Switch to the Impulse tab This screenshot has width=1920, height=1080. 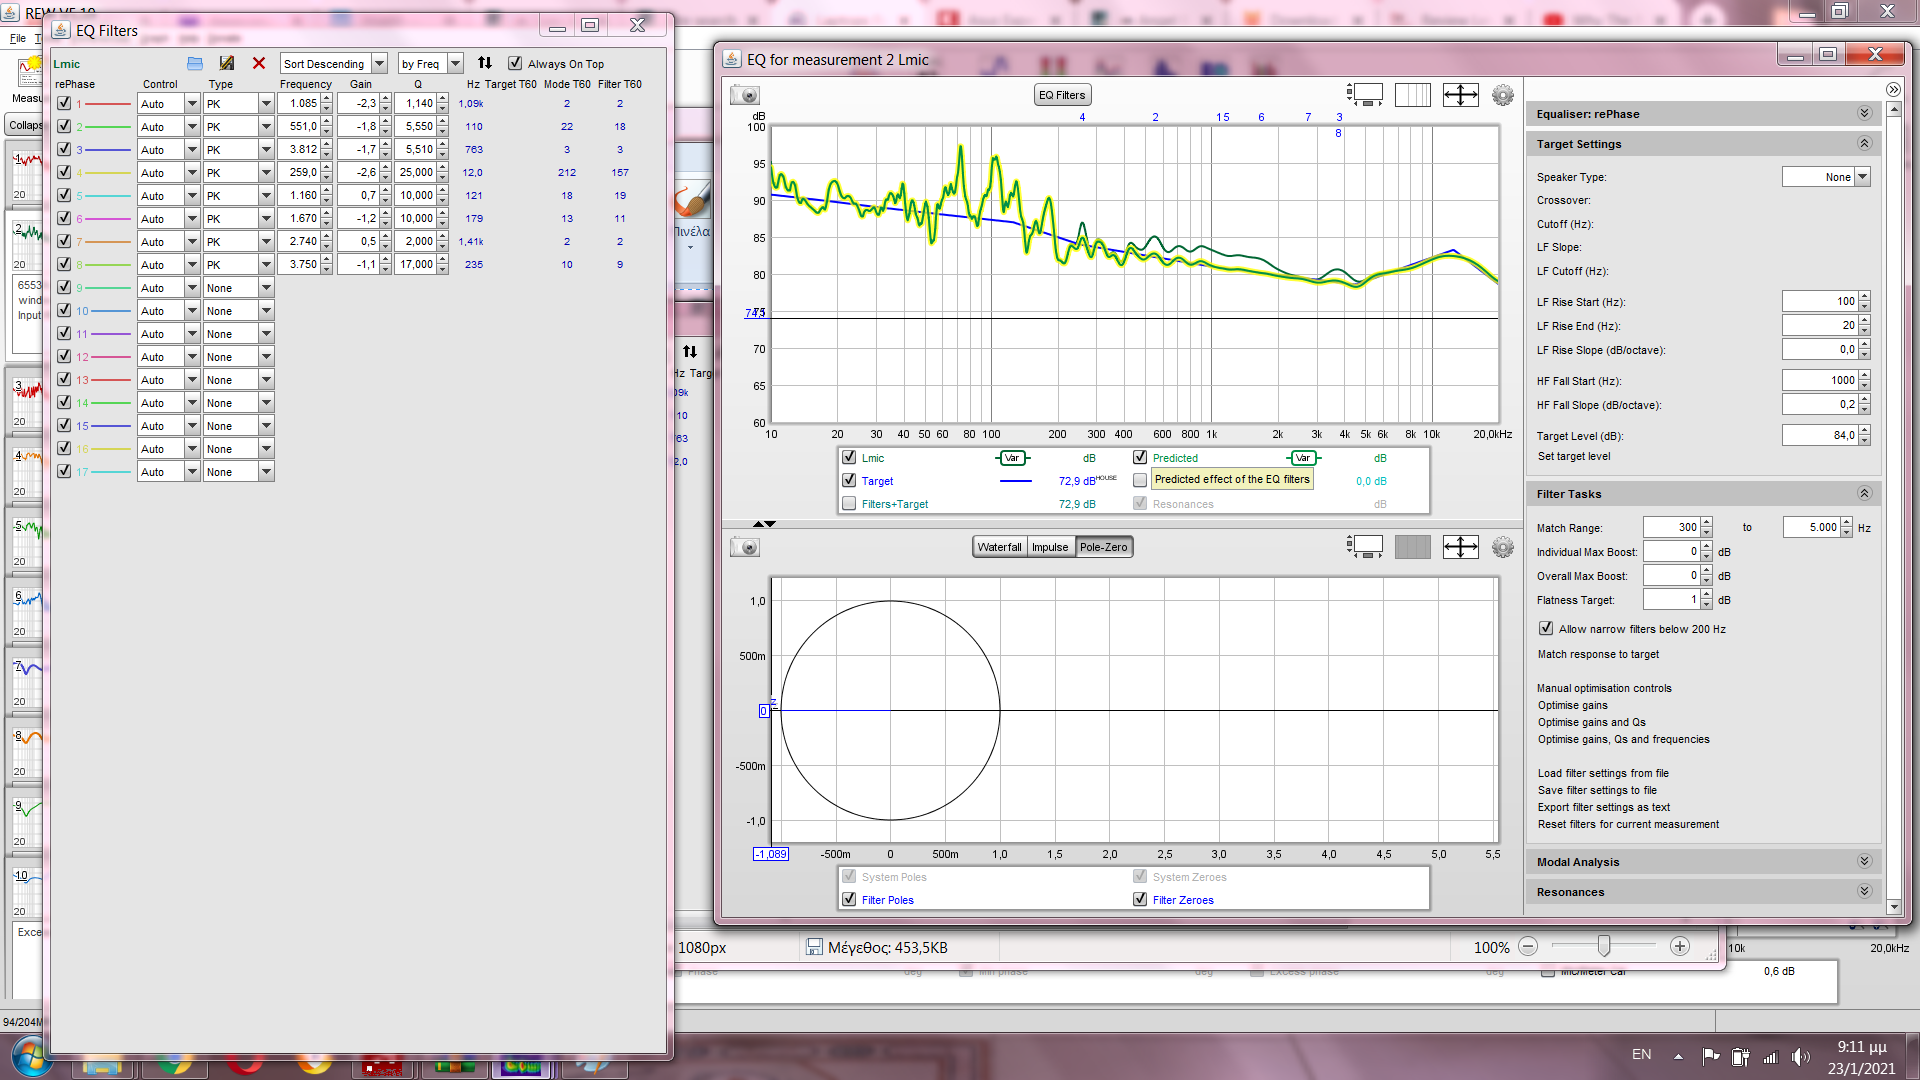pos(1050,547)
